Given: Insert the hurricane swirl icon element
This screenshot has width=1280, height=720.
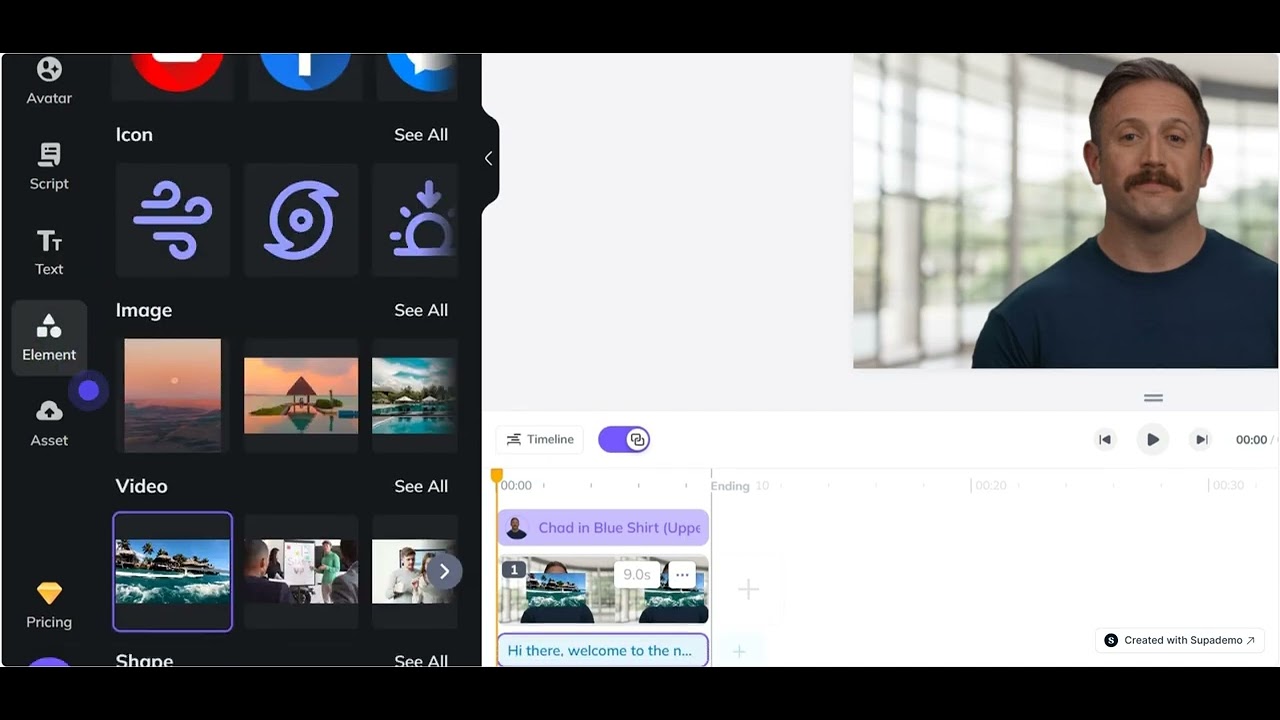Looking at the screenshot, I should pyautogui.click(x=301, y=220).
